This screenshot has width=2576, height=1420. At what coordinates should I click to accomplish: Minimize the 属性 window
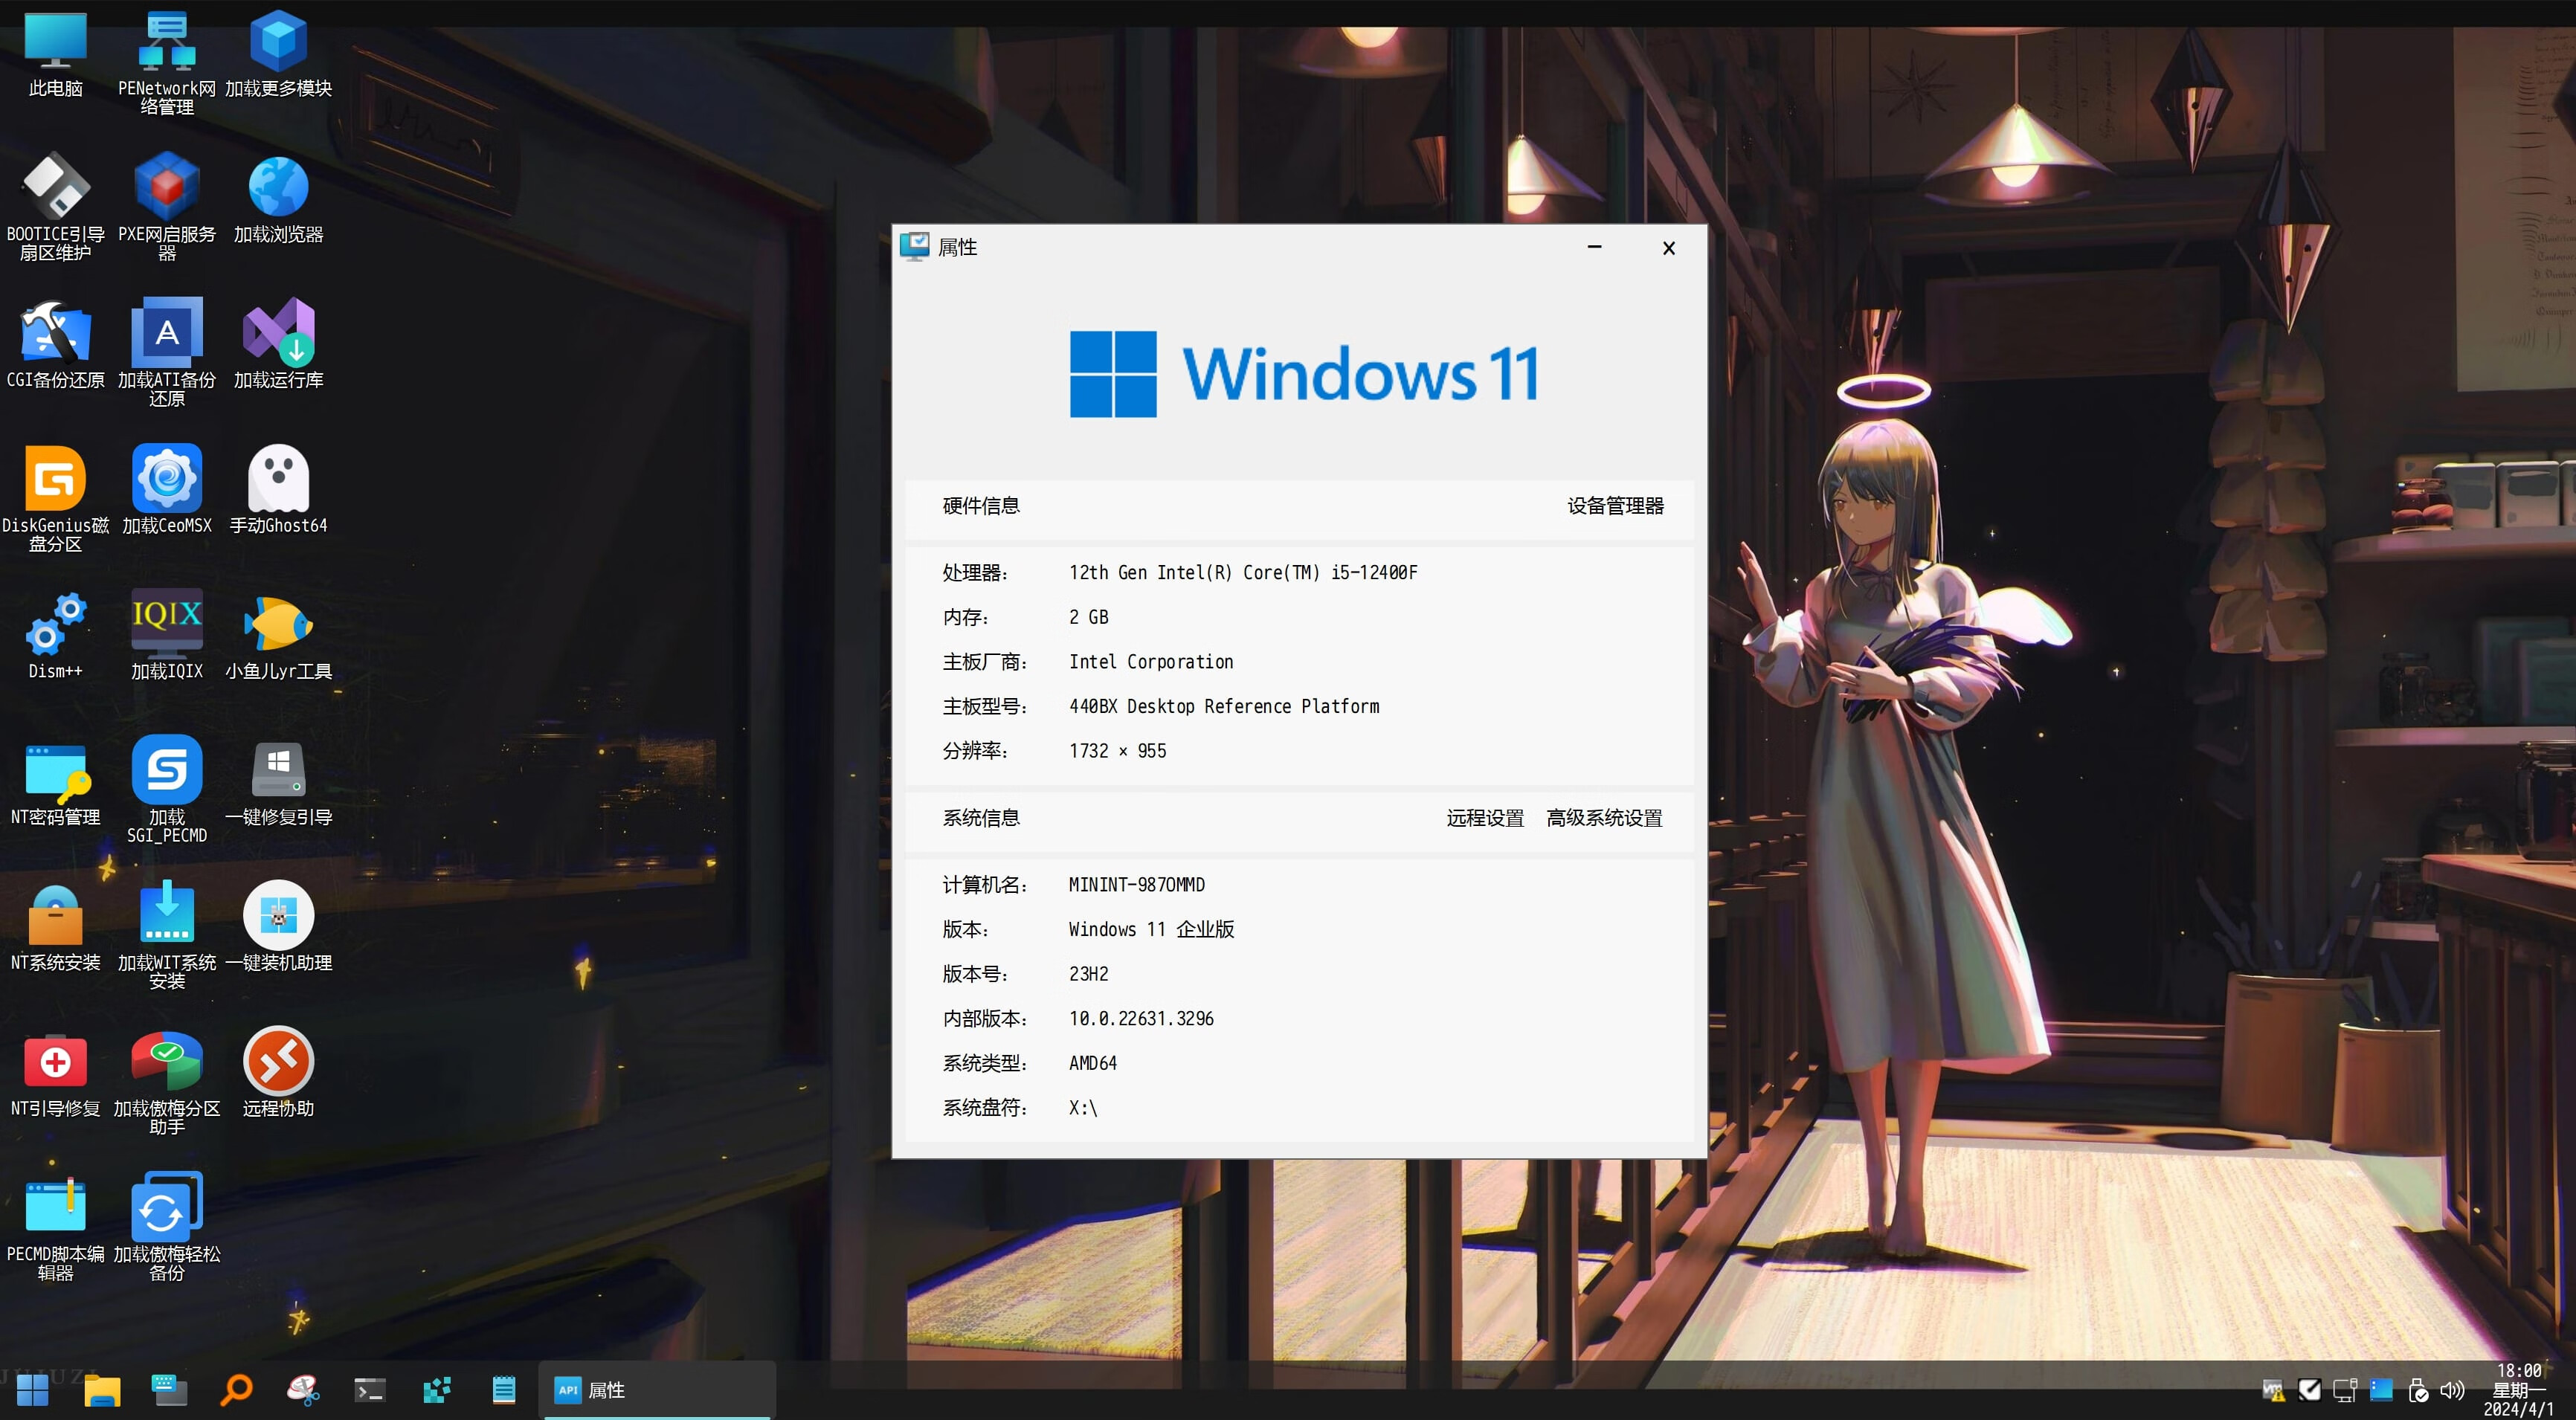coord(1594,247)
